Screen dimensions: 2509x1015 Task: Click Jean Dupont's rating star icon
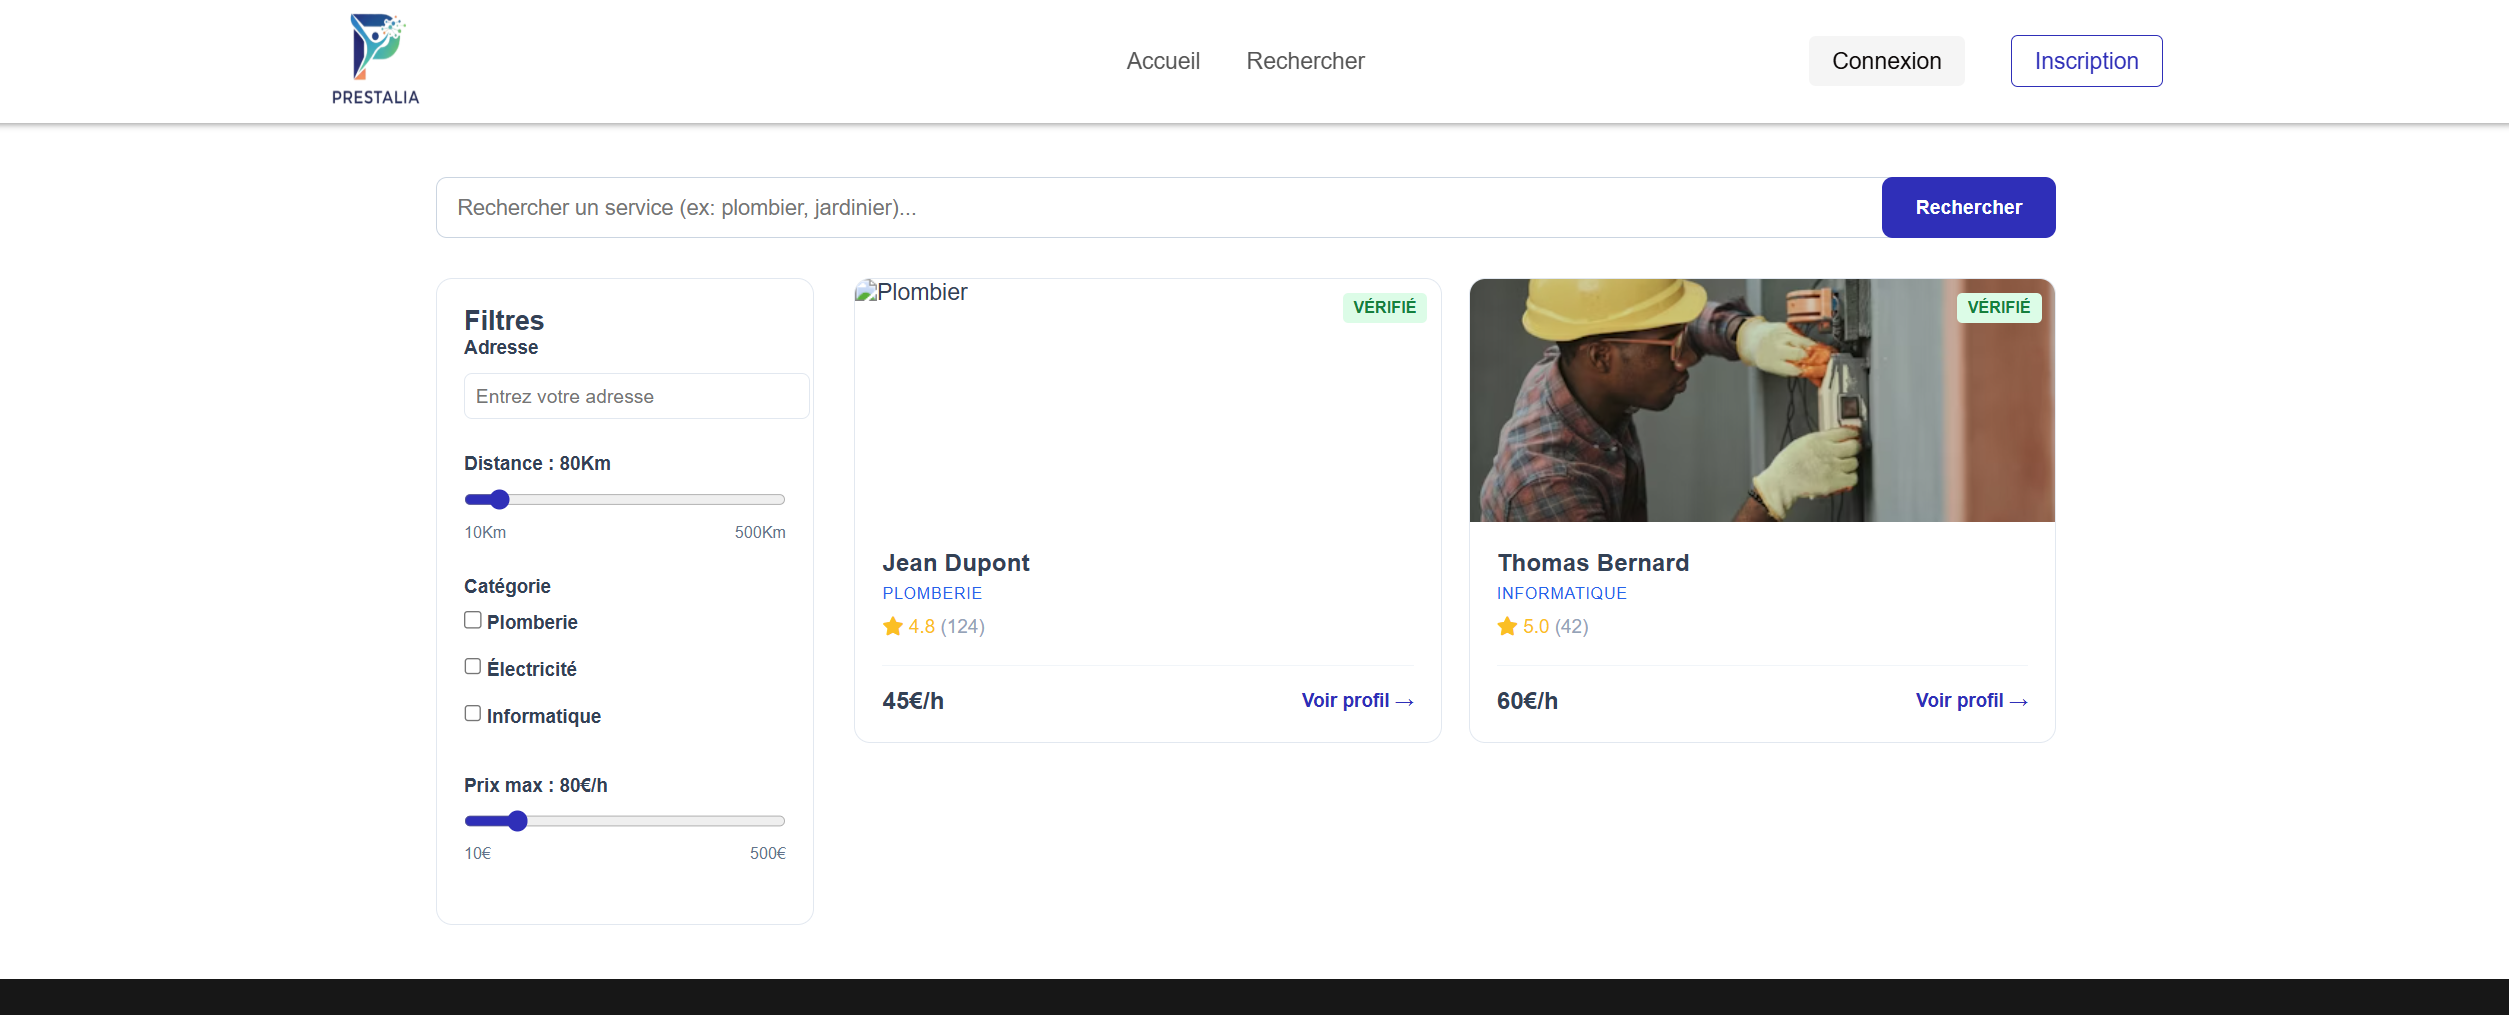[892, 627]
